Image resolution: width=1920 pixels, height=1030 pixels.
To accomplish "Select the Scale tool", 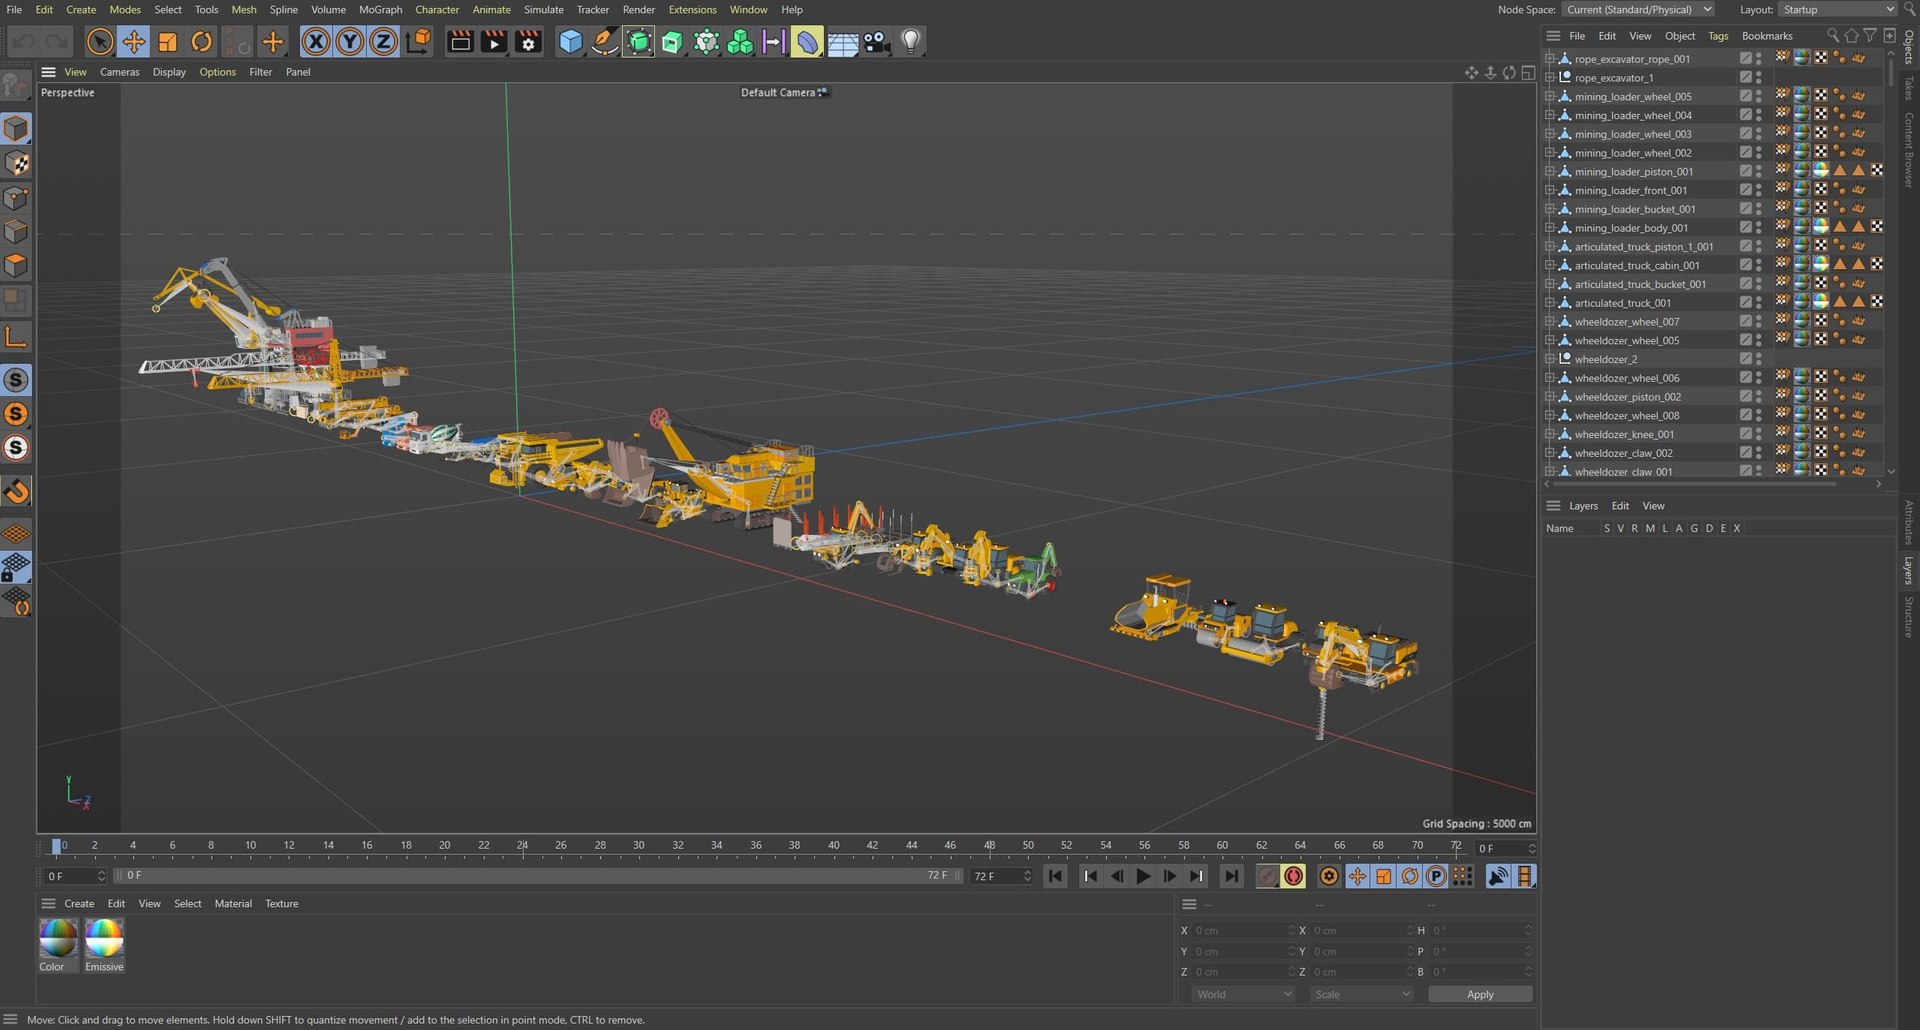I will (167, 42).
